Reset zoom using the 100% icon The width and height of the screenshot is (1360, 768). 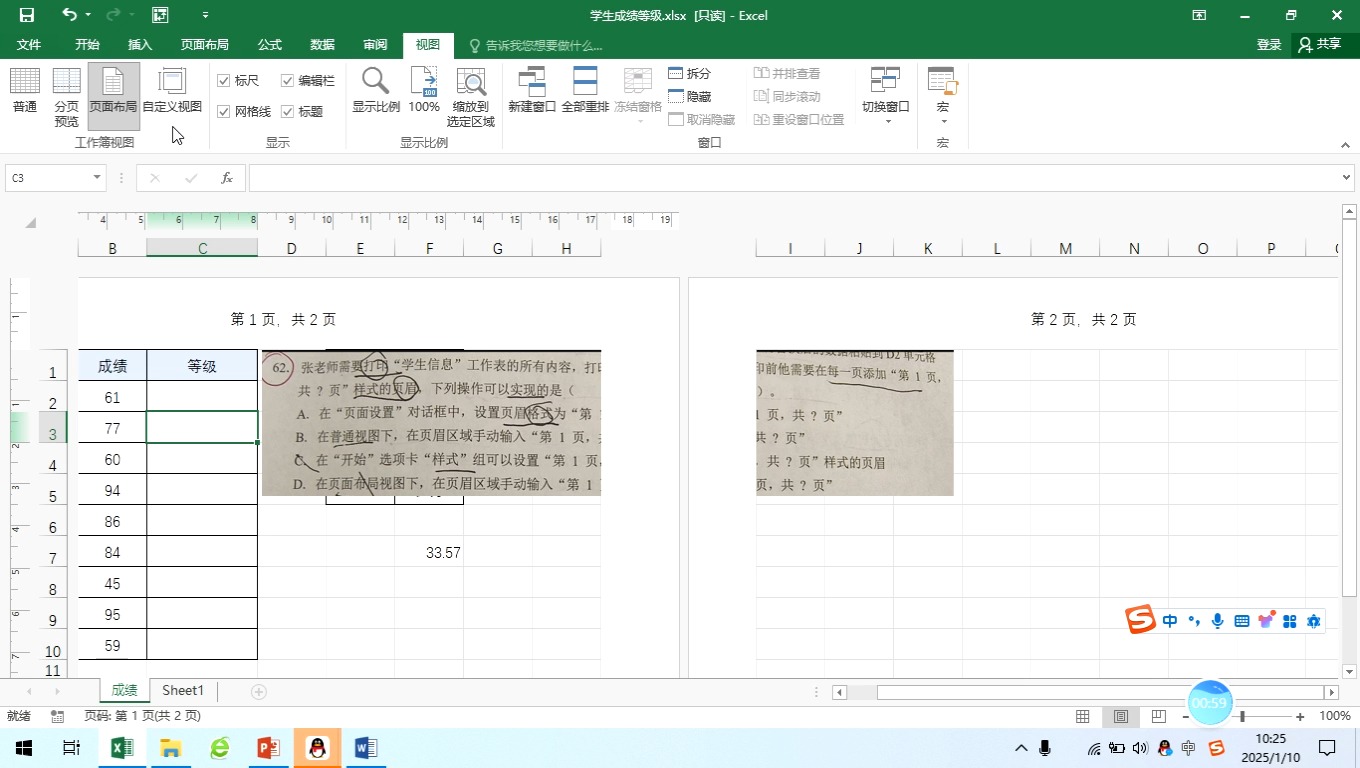[423, 93]
